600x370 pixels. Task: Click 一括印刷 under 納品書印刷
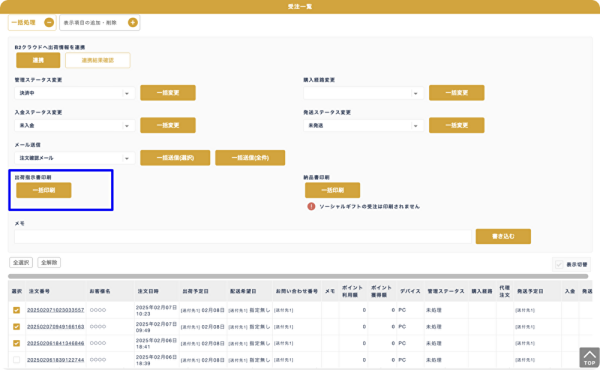pyautogui.click(x=333, y=190)
